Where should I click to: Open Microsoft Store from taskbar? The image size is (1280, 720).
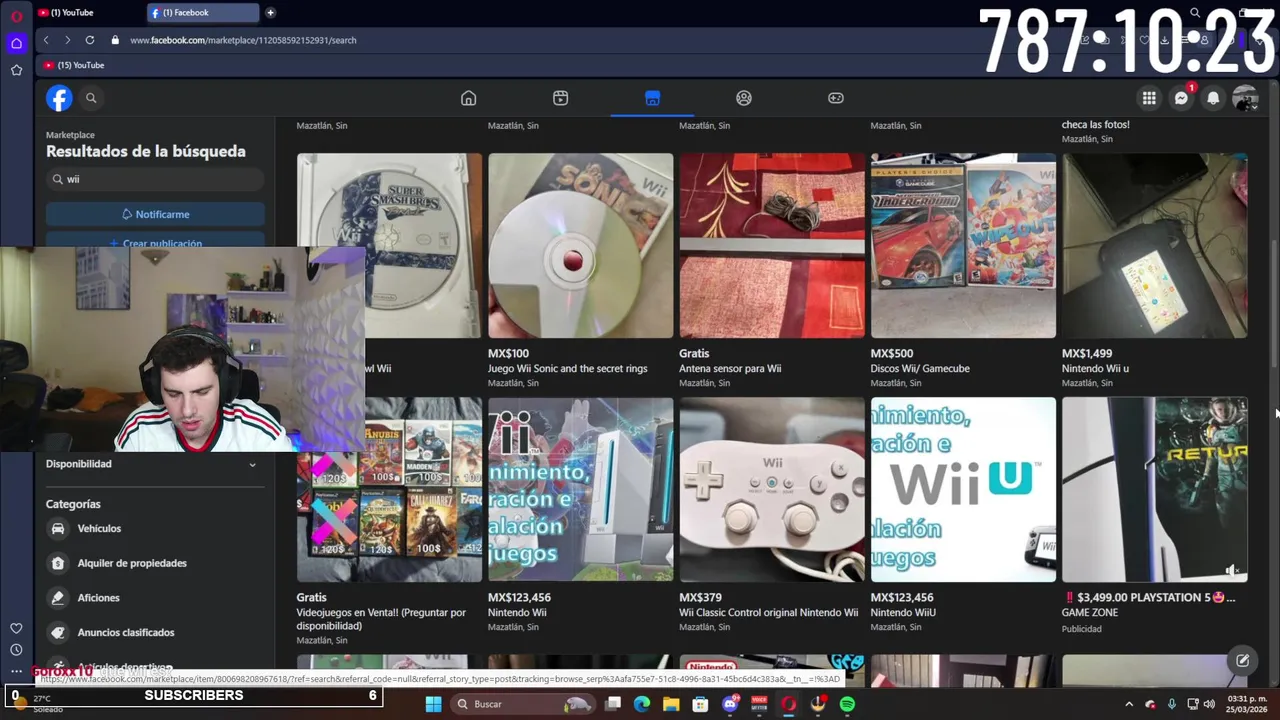coord(700,704)
